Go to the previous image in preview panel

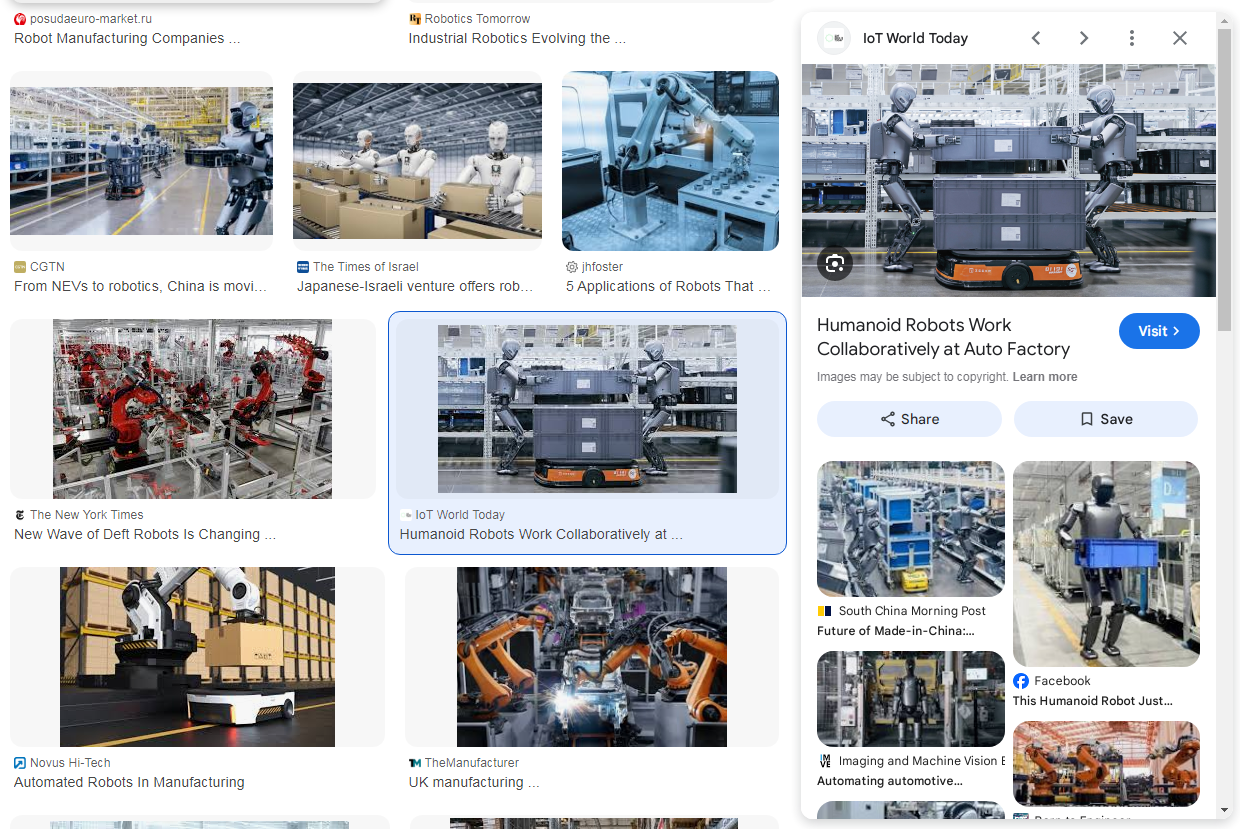(1036, 38)
